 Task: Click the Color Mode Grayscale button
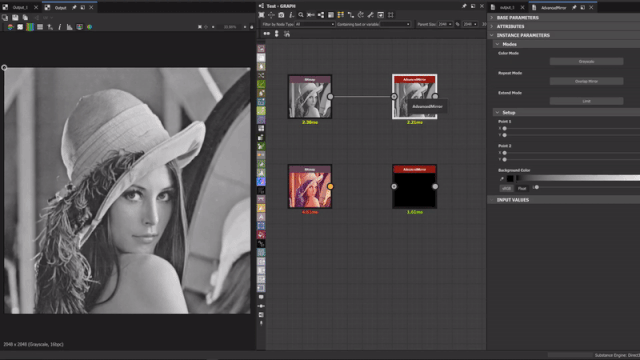(x=587, y=62)
